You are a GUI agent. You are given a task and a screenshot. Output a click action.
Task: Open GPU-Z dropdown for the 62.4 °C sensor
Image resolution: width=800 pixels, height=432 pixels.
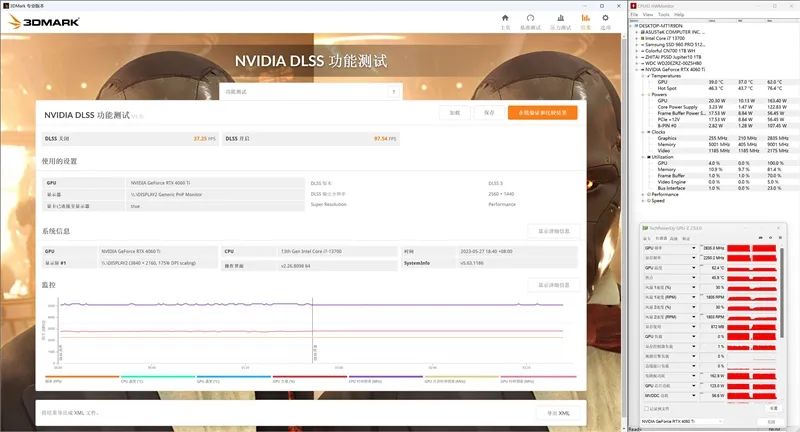tap(693, 268)
